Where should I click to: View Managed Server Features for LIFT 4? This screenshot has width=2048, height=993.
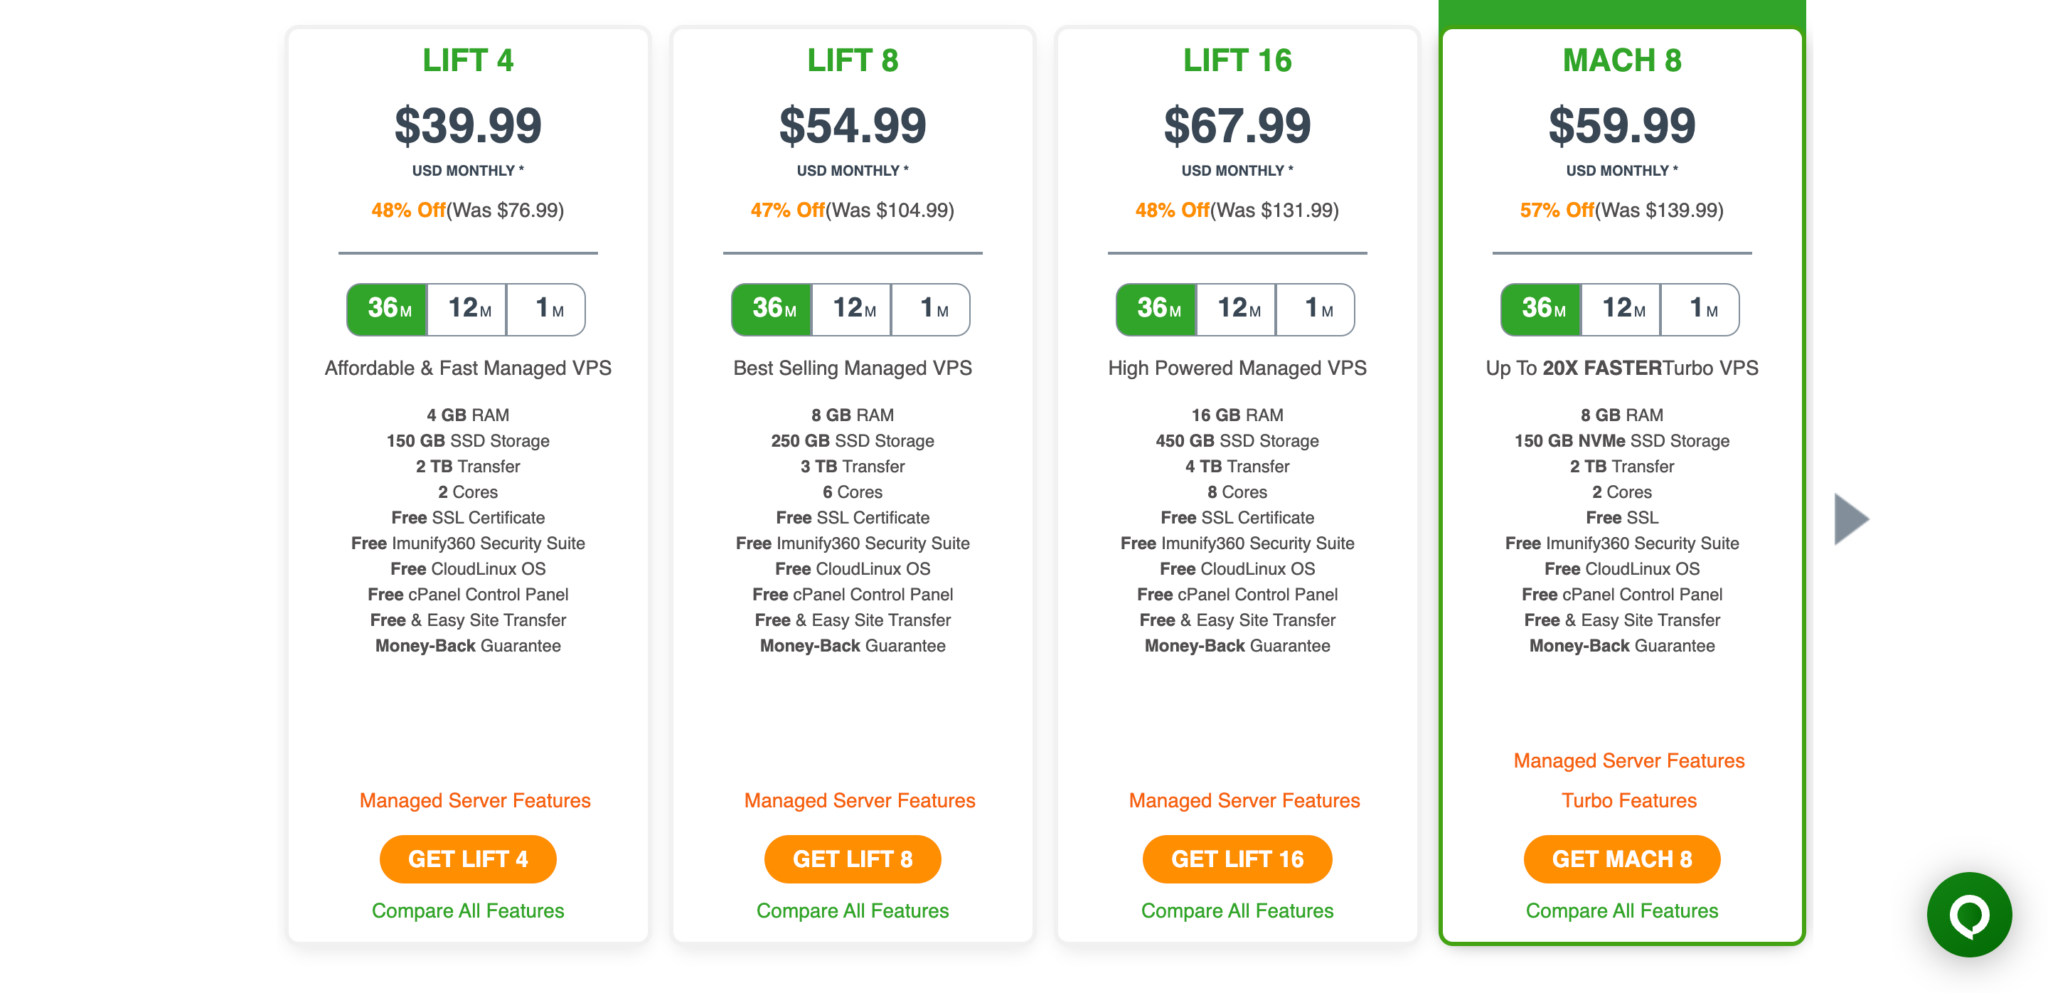[x=474, y=800]
